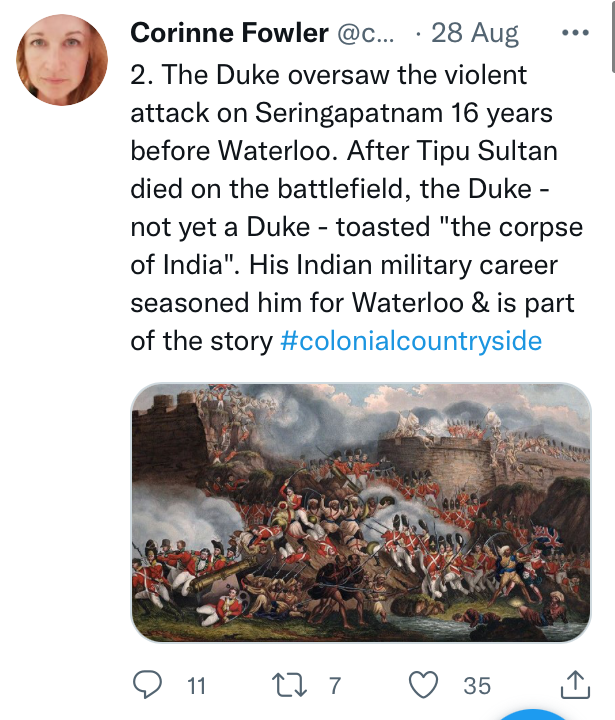Viewport: 615px width, 720px height.
Task: Open the 28 Aug timestamp link
Action: tap(474, 33)
